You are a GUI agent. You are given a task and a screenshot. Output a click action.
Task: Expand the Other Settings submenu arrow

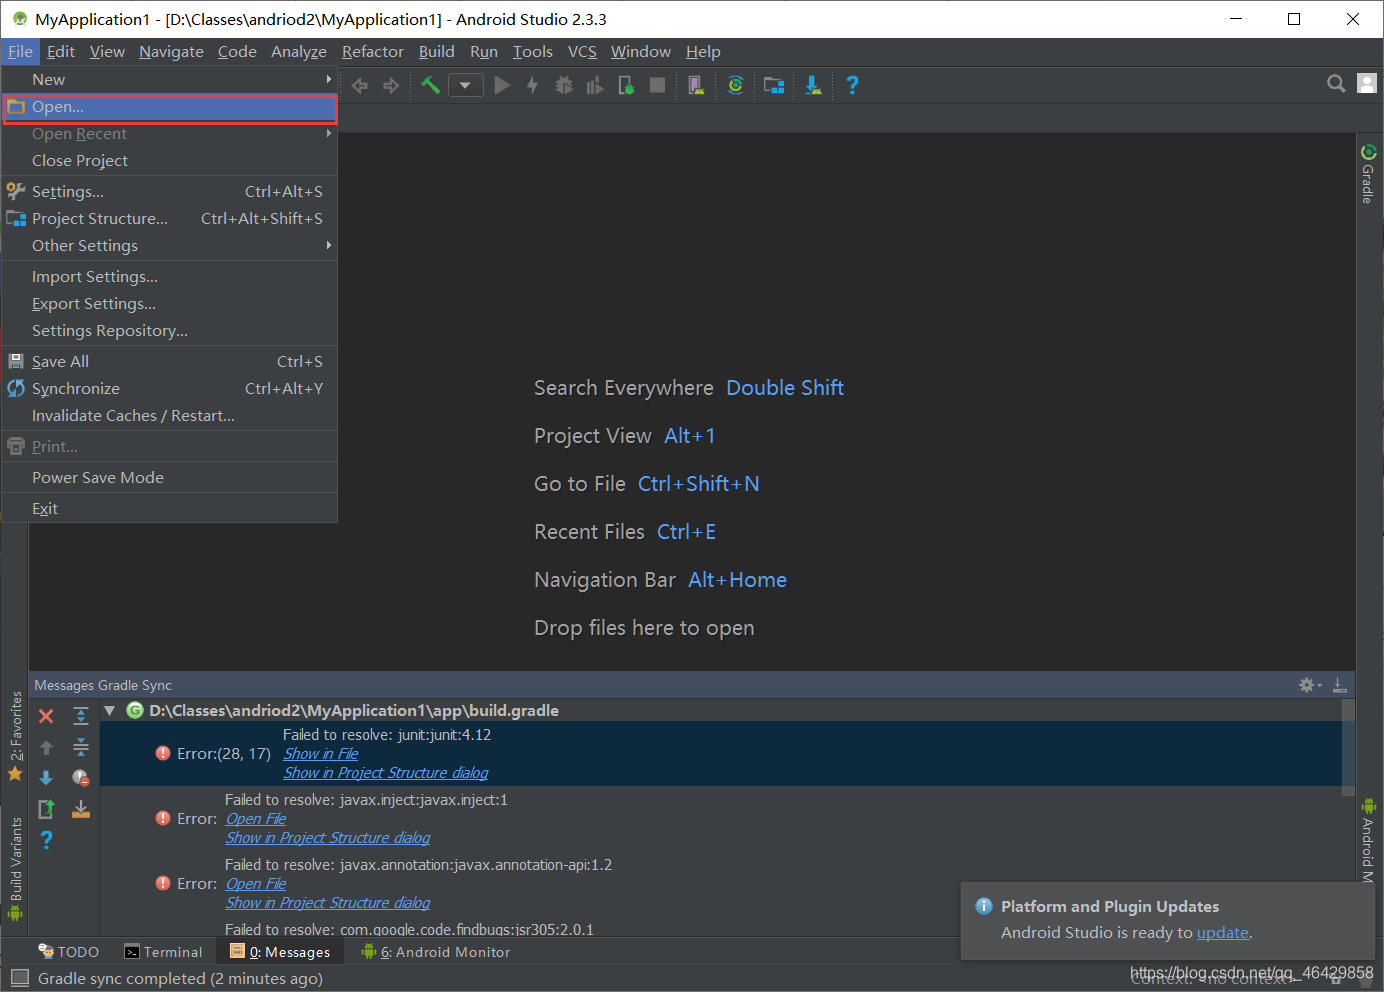pos(328,245)
